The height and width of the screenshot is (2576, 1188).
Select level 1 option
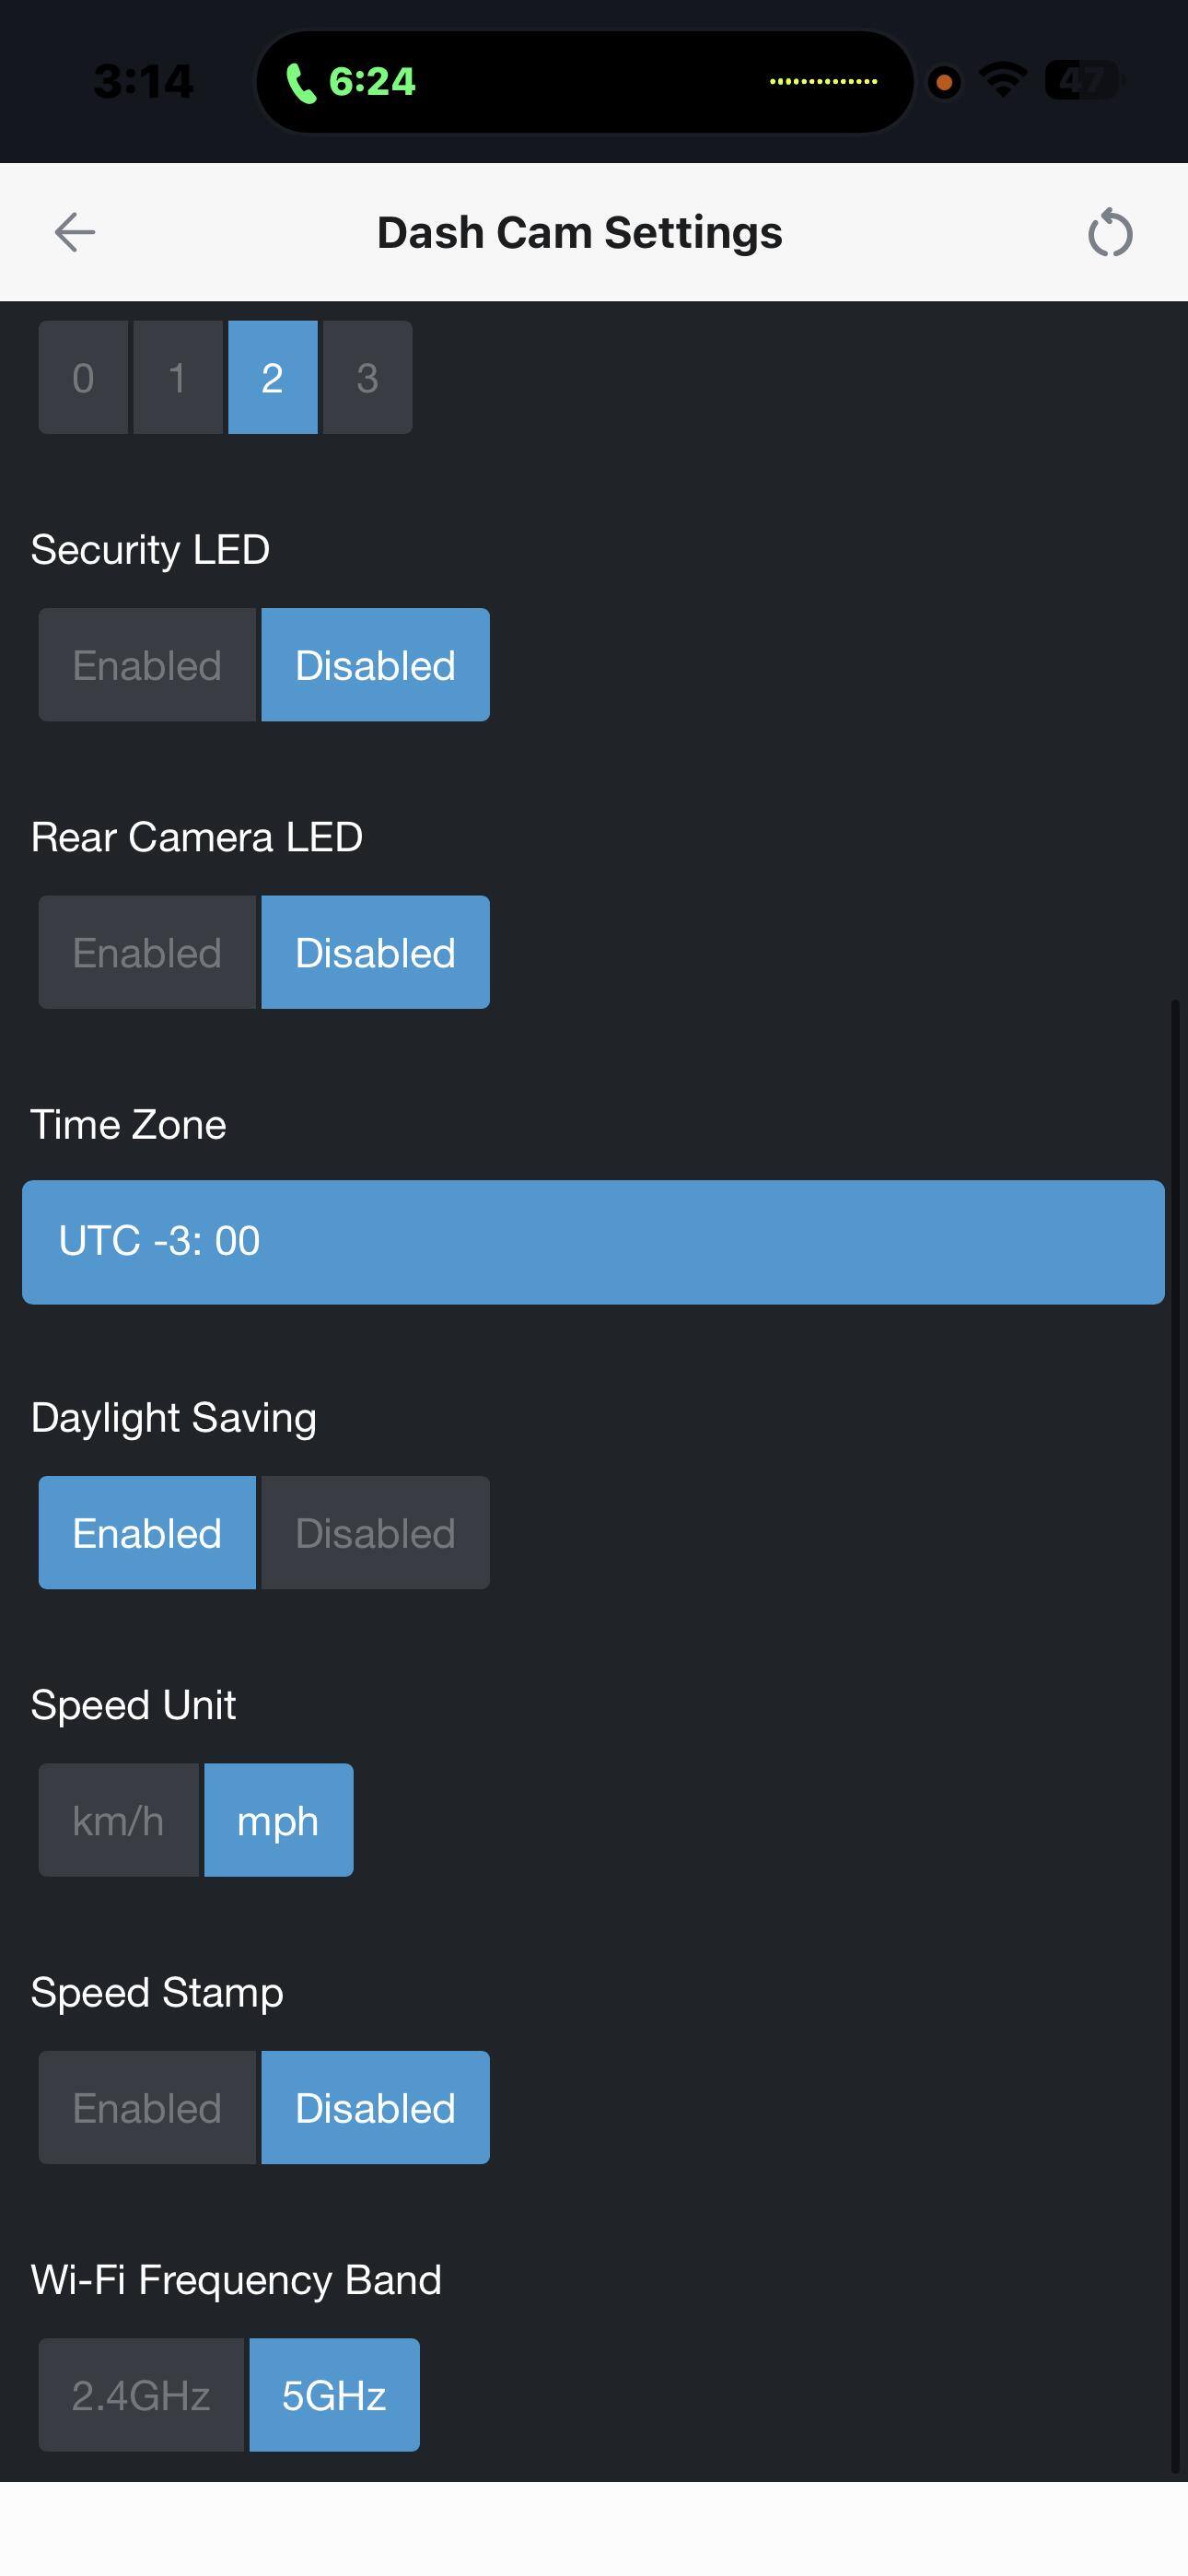pyautogui.click(x=177, y=378)
